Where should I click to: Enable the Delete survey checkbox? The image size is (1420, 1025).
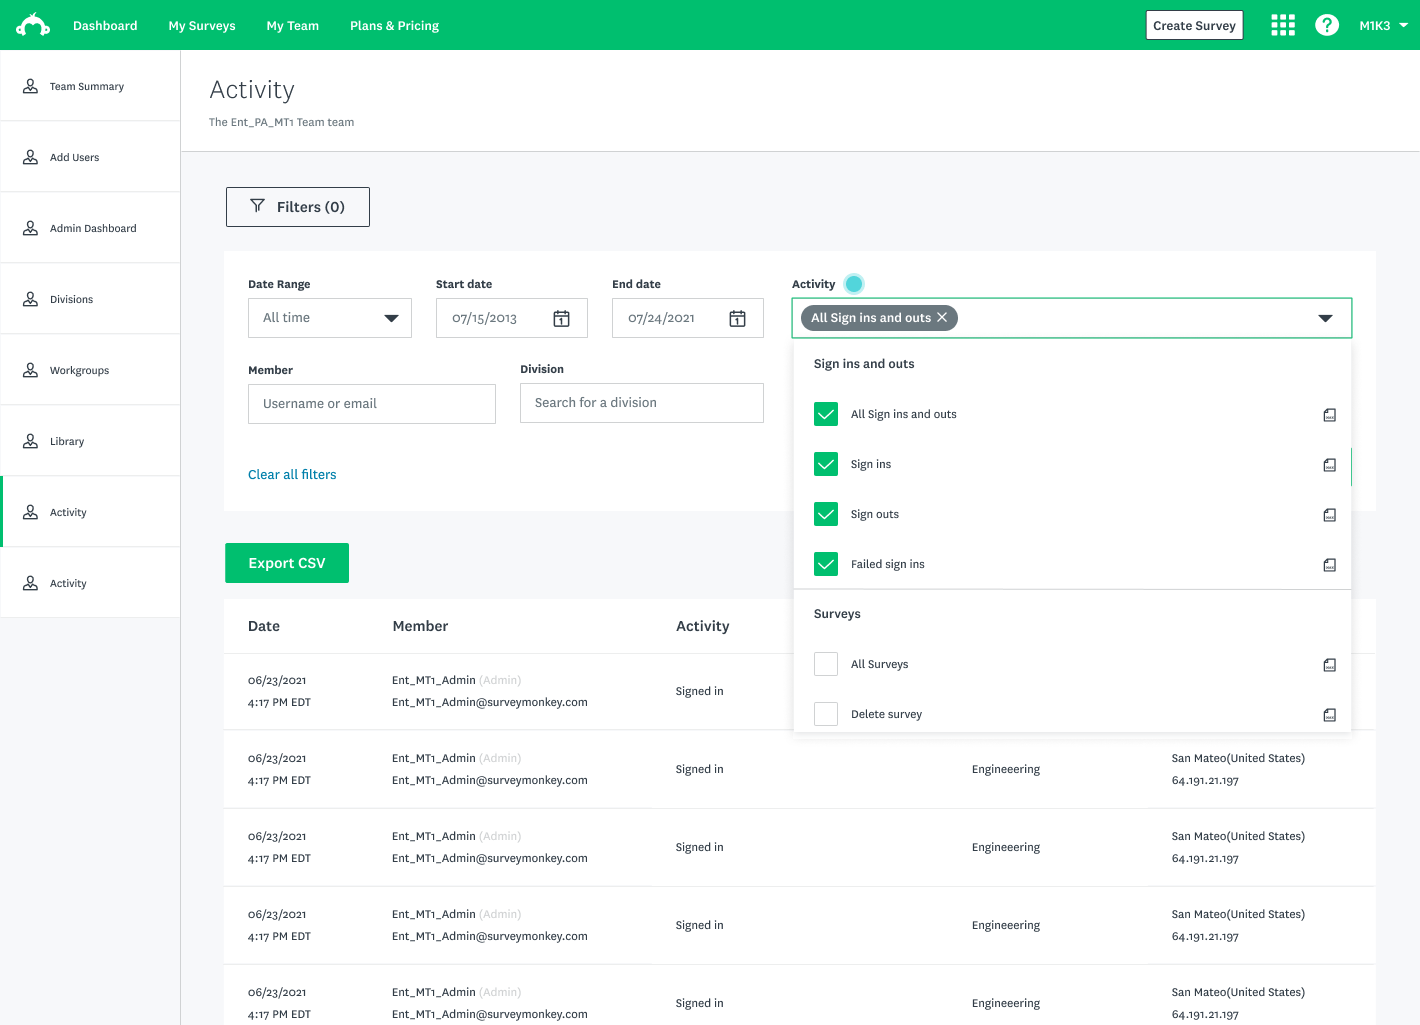[826, 714]
